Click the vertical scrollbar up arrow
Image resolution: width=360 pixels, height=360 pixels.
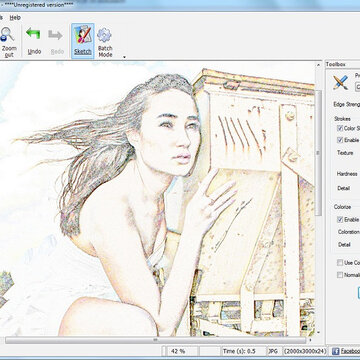pyautogui.click(x=318, y=65)
